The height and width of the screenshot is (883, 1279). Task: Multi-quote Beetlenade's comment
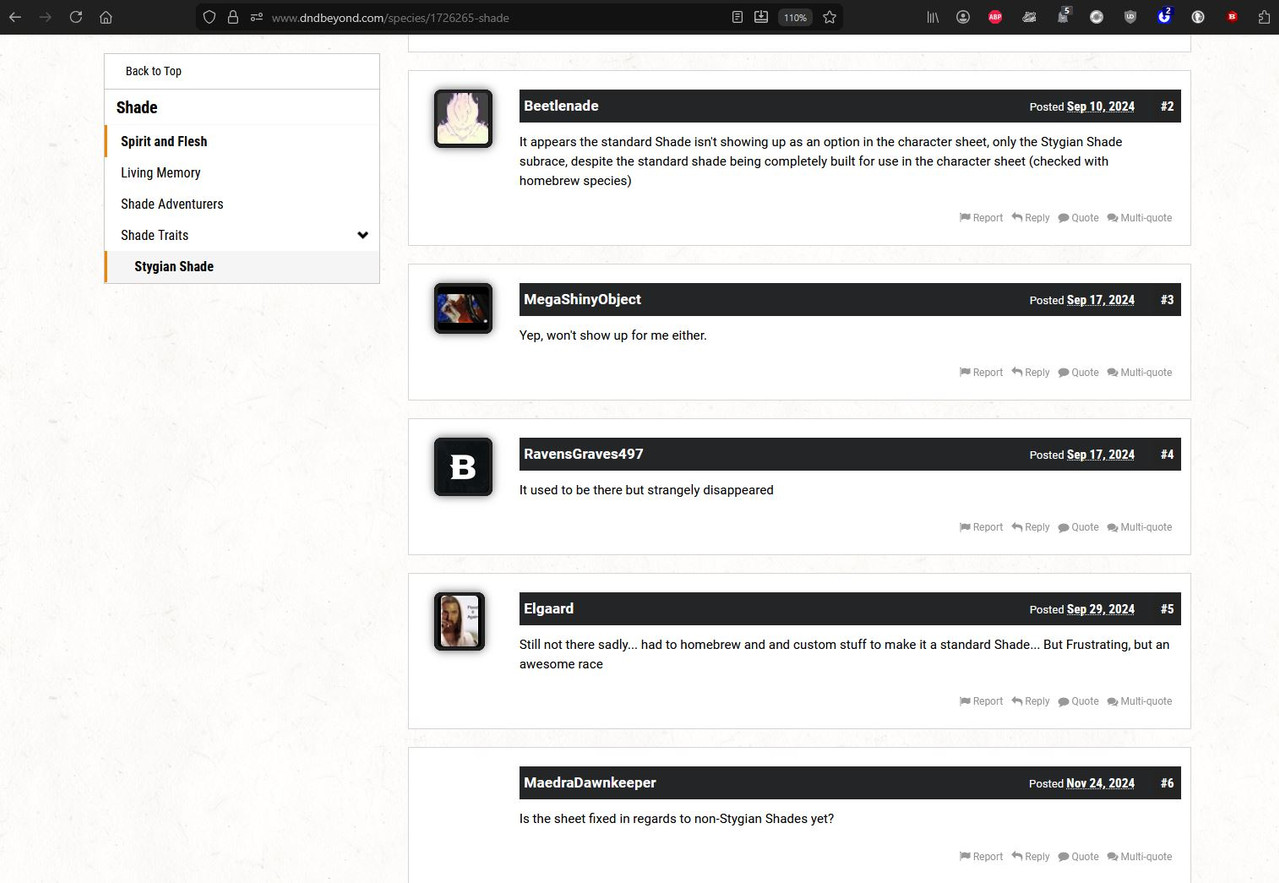coord(1139,218)
